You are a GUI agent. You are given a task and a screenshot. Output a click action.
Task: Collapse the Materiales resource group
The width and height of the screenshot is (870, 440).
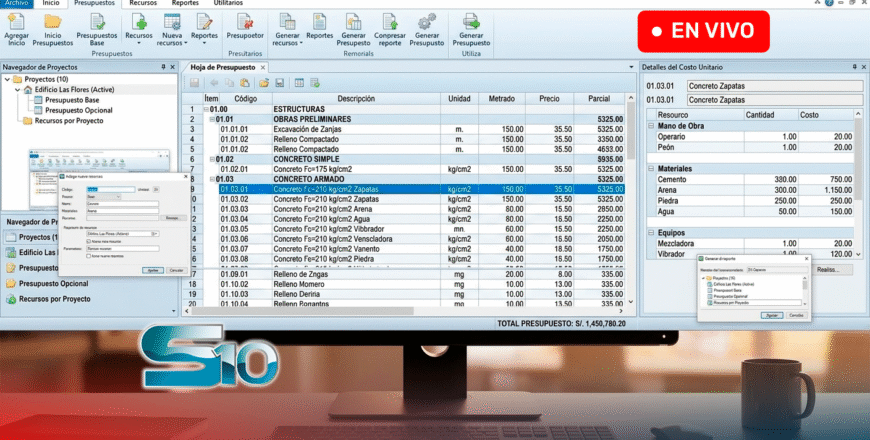(x=651, y=169)
